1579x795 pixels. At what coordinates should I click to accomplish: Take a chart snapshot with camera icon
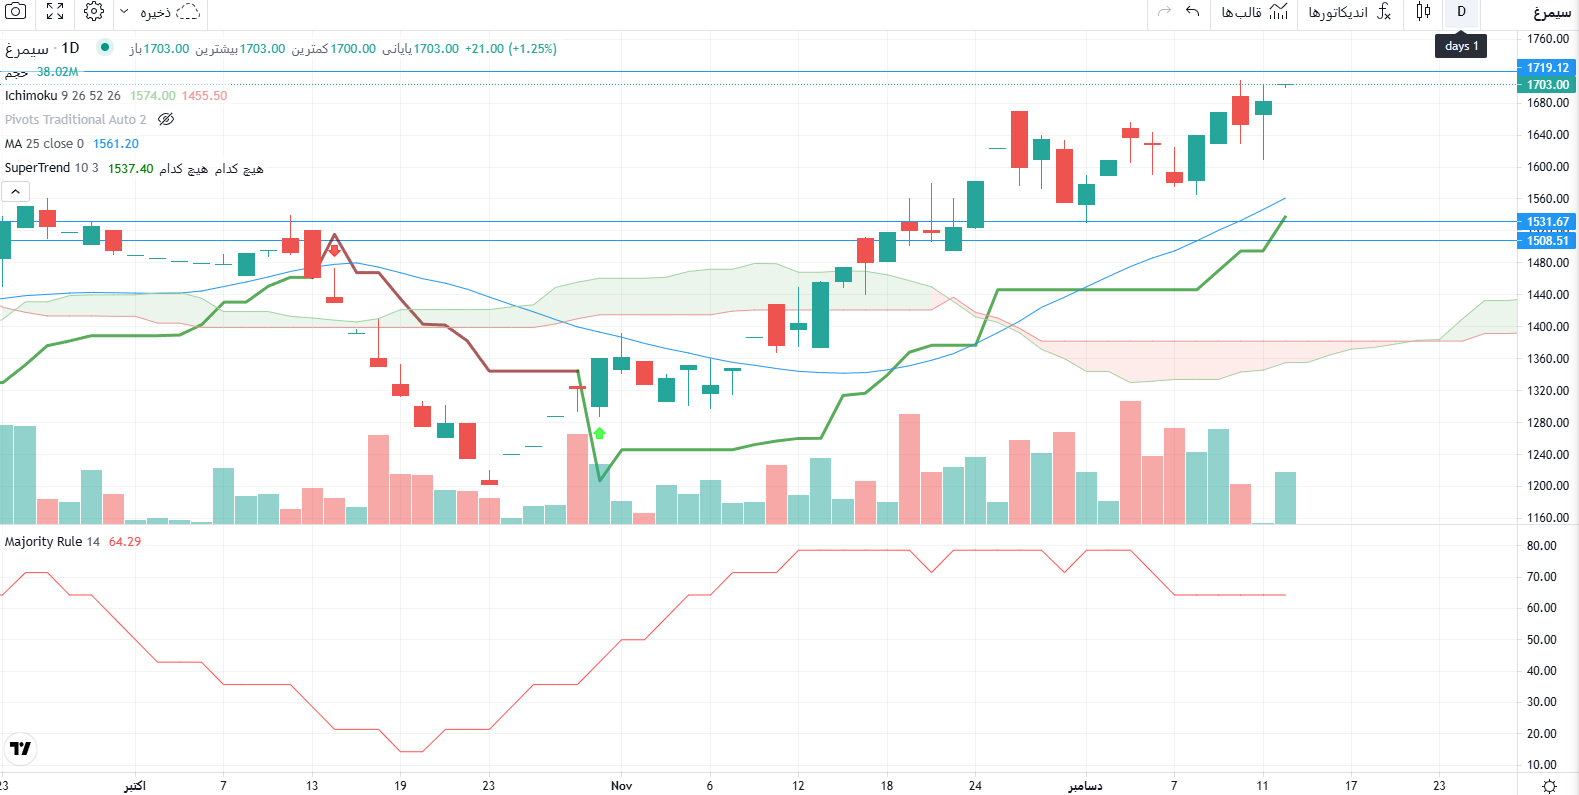pos(16,12)
